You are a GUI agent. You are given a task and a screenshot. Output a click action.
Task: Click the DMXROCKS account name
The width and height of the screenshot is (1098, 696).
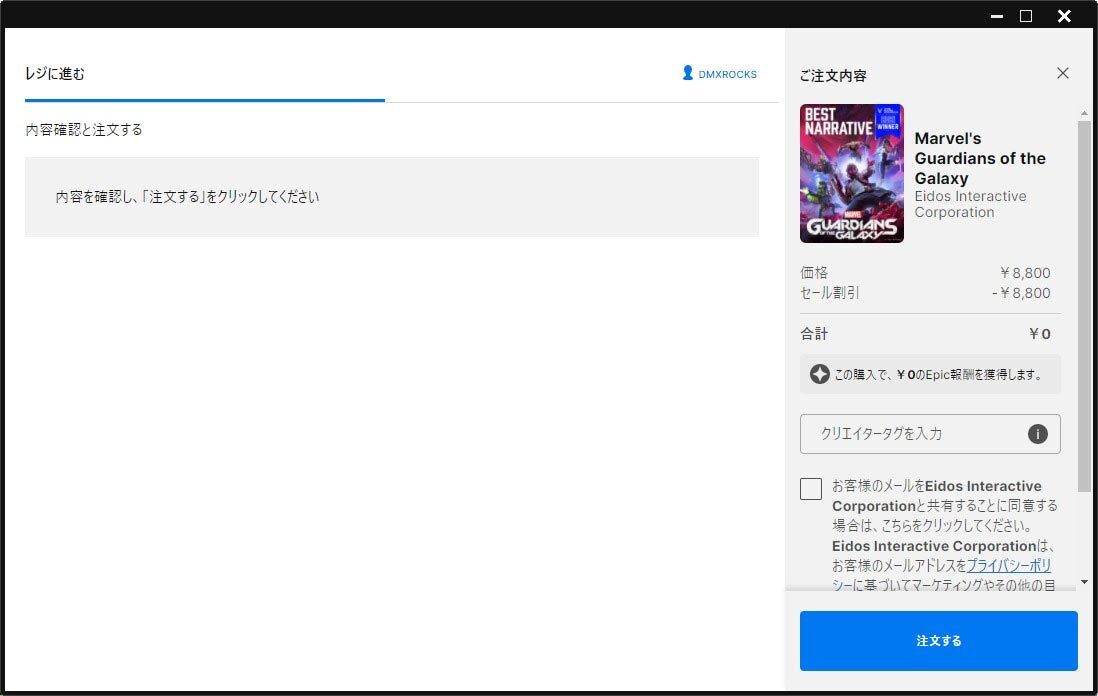[x=728, y=74]
